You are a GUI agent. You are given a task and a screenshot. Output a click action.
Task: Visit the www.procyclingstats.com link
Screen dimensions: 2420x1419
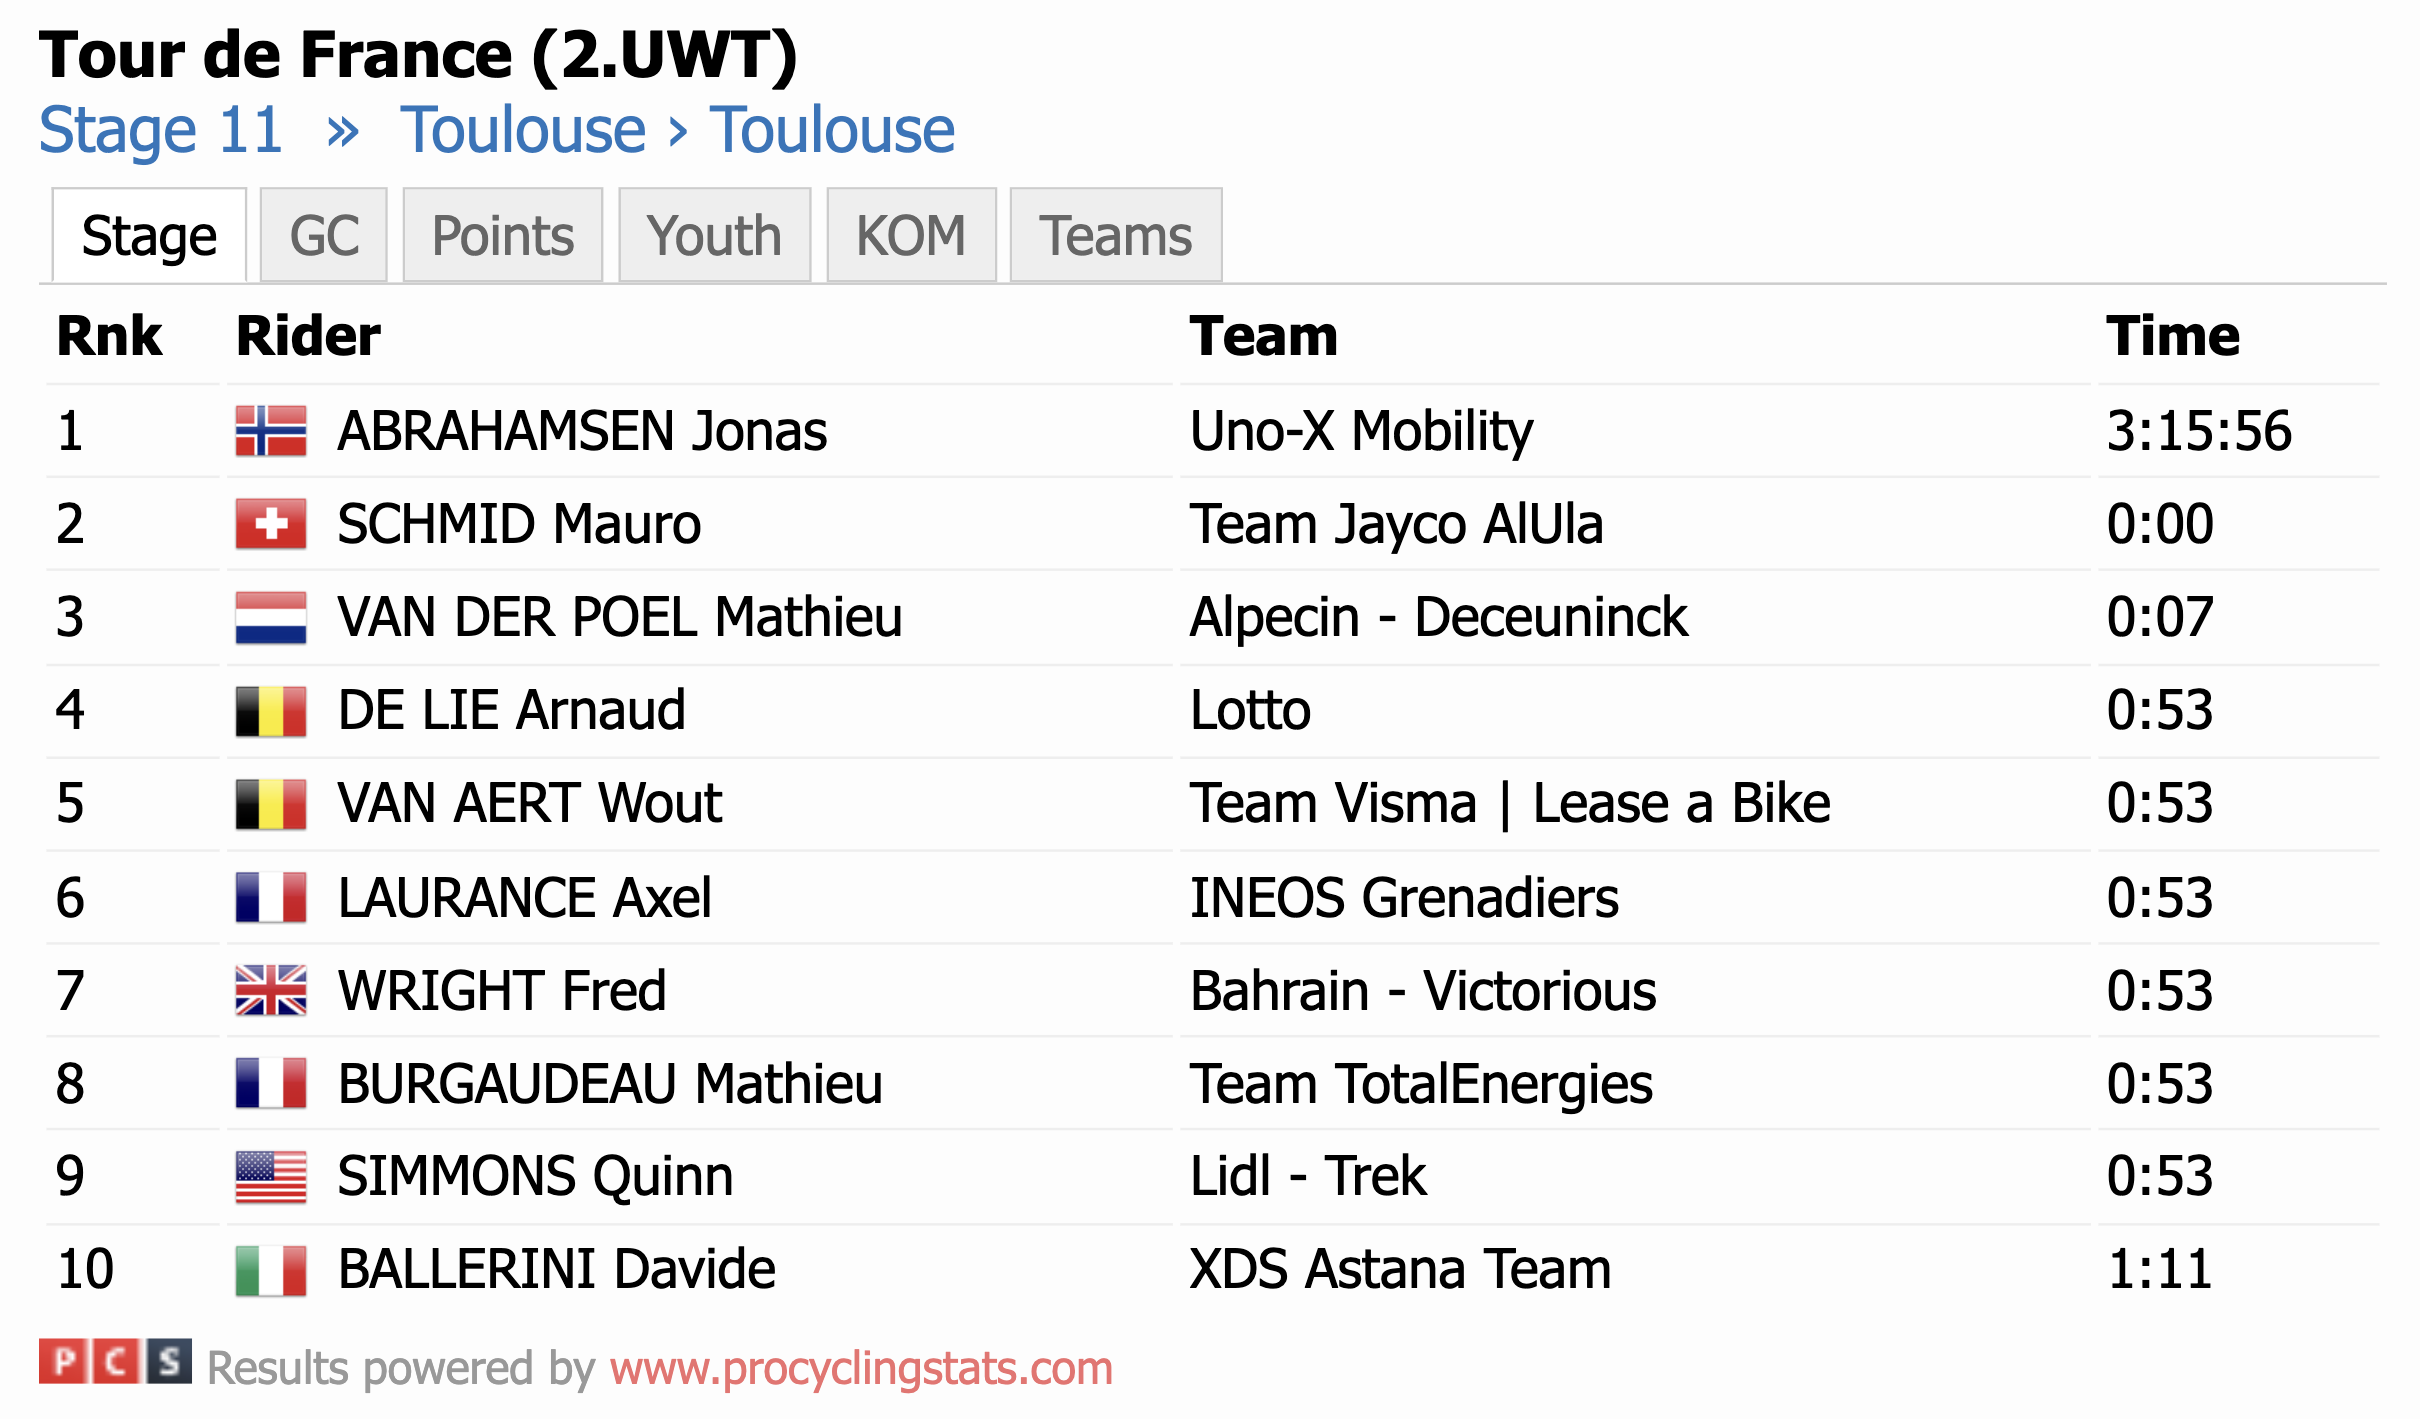861,1368
